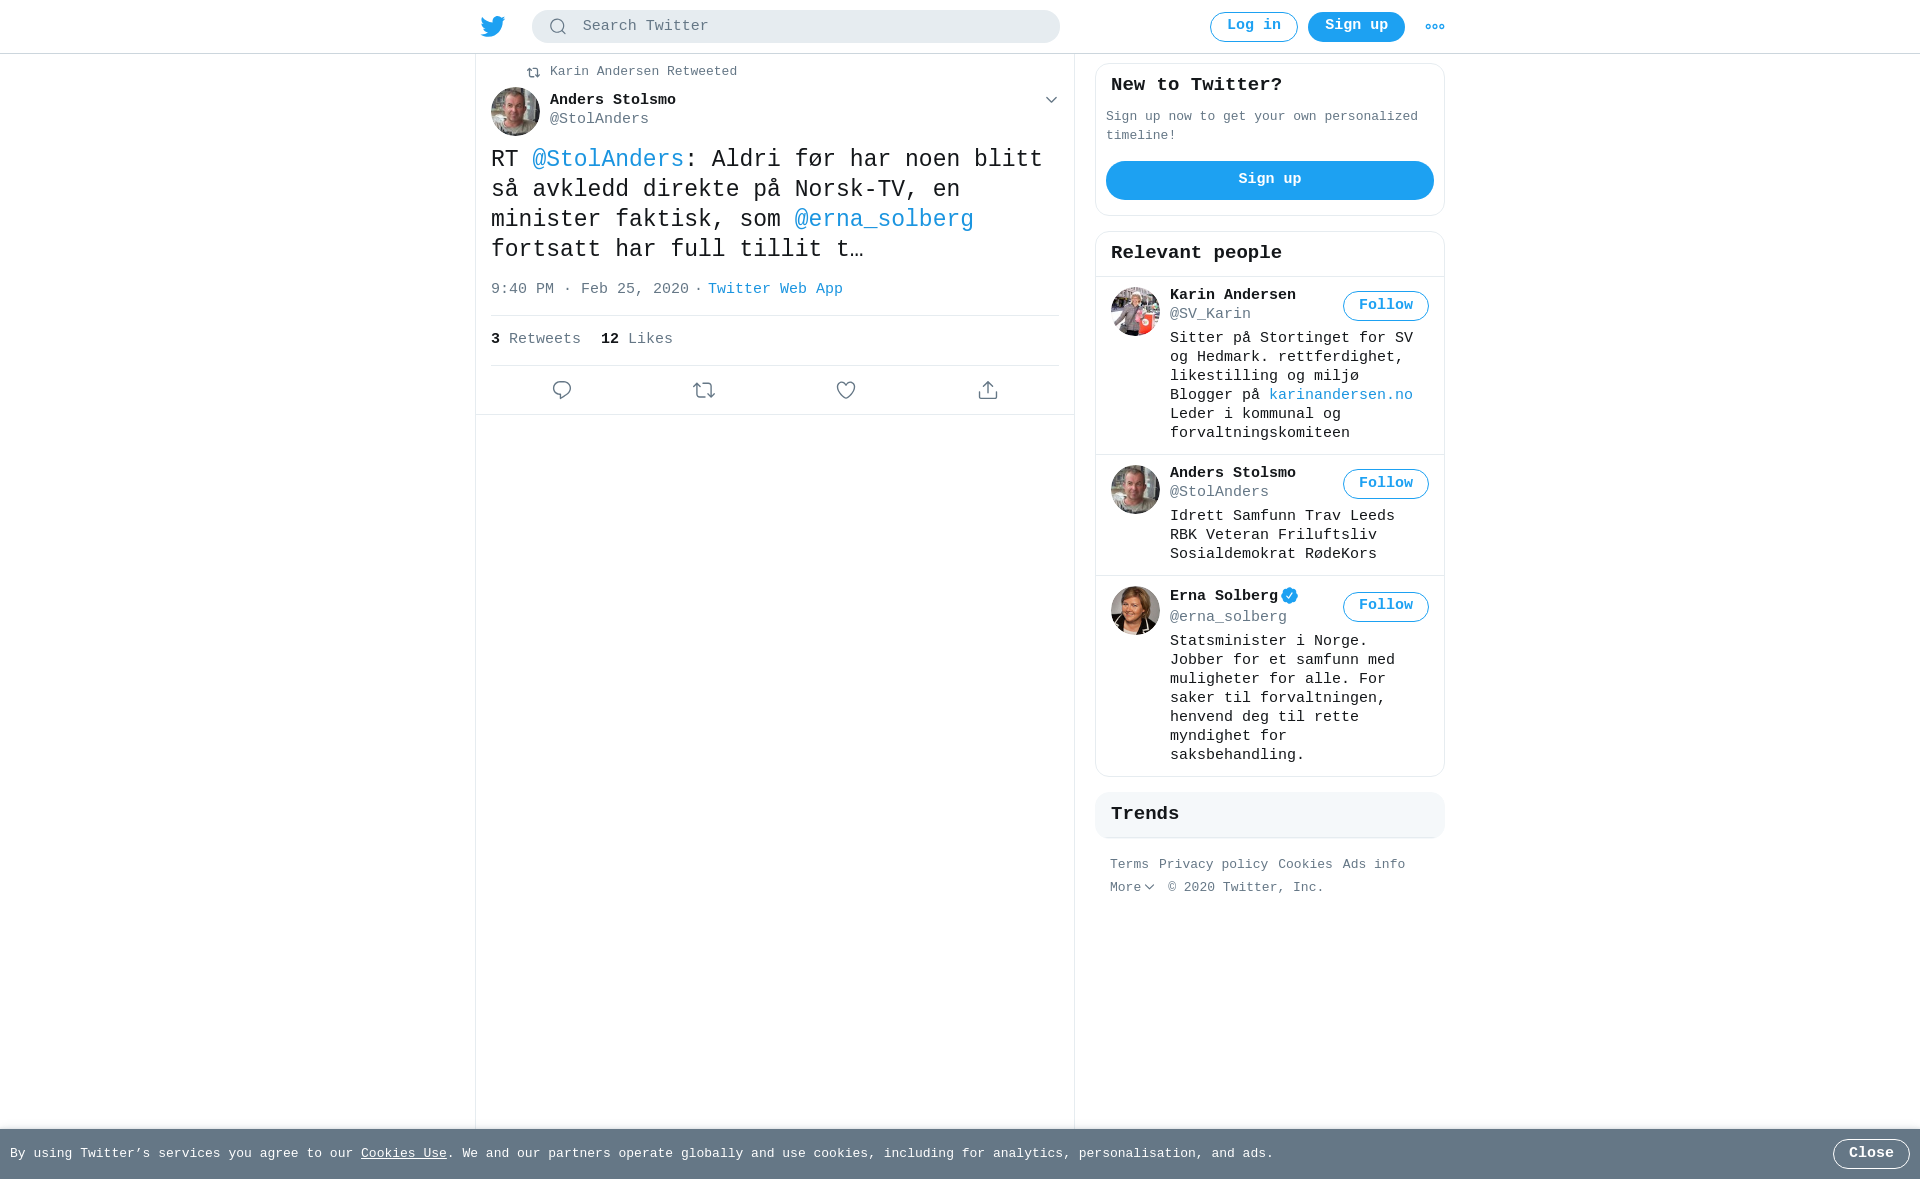Like the tweet with the heart icon
Screen dimensions: 1920x1179
(846, 390)
